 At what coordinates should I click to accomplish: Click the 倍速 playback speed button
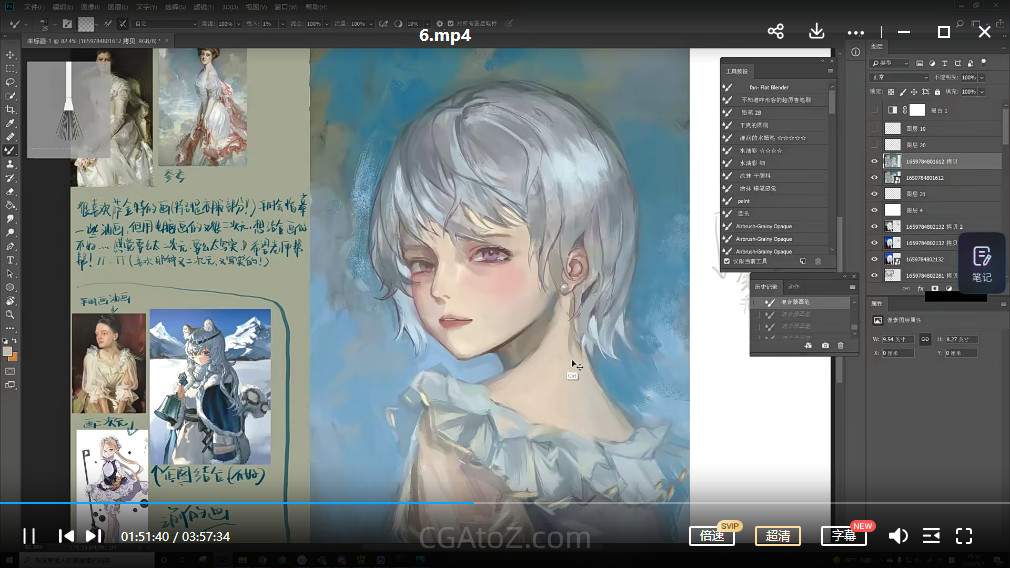(711, 536)
